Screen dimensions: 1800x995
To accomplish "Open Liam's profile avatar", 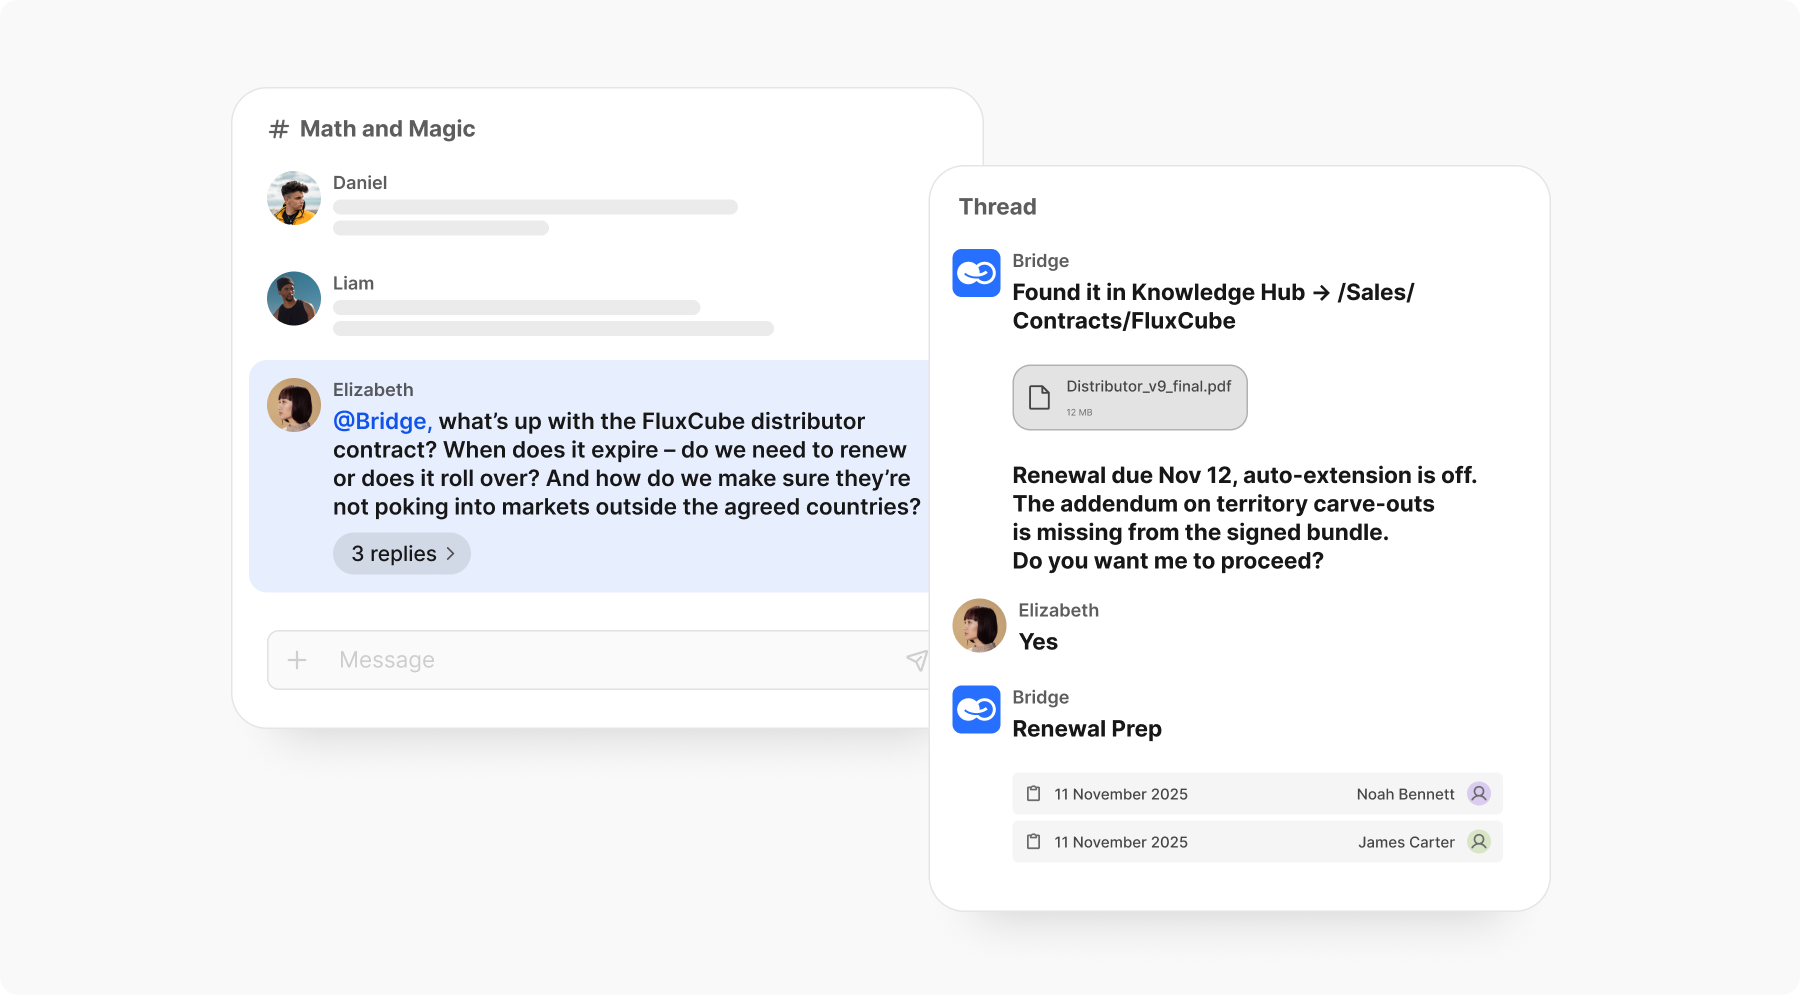I will point(294,299).
